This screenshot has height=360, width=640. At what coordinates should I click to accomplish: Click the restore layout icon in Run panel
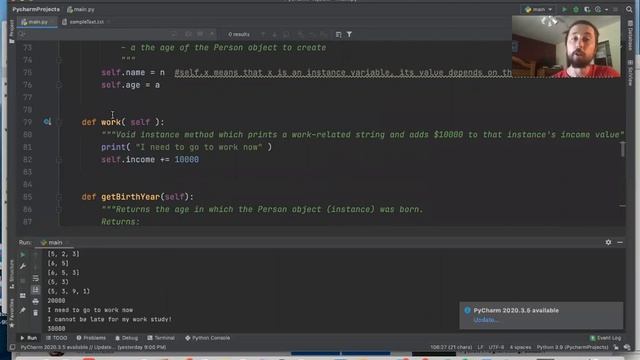click(23, 296)
